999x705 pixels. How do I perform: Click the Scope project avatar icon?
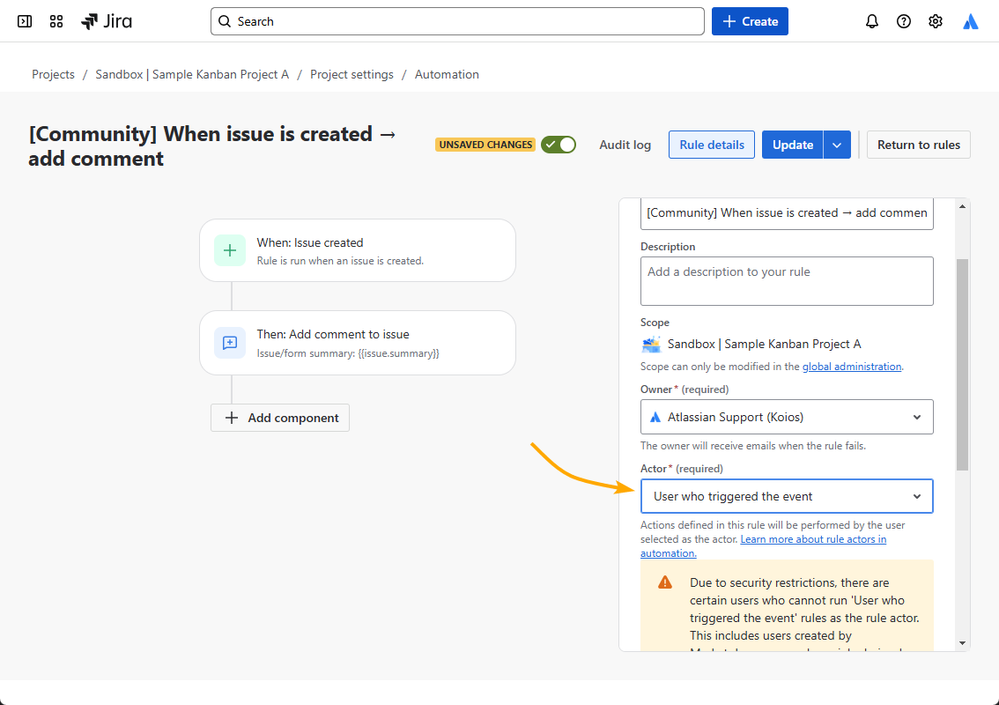click(651, 344)
